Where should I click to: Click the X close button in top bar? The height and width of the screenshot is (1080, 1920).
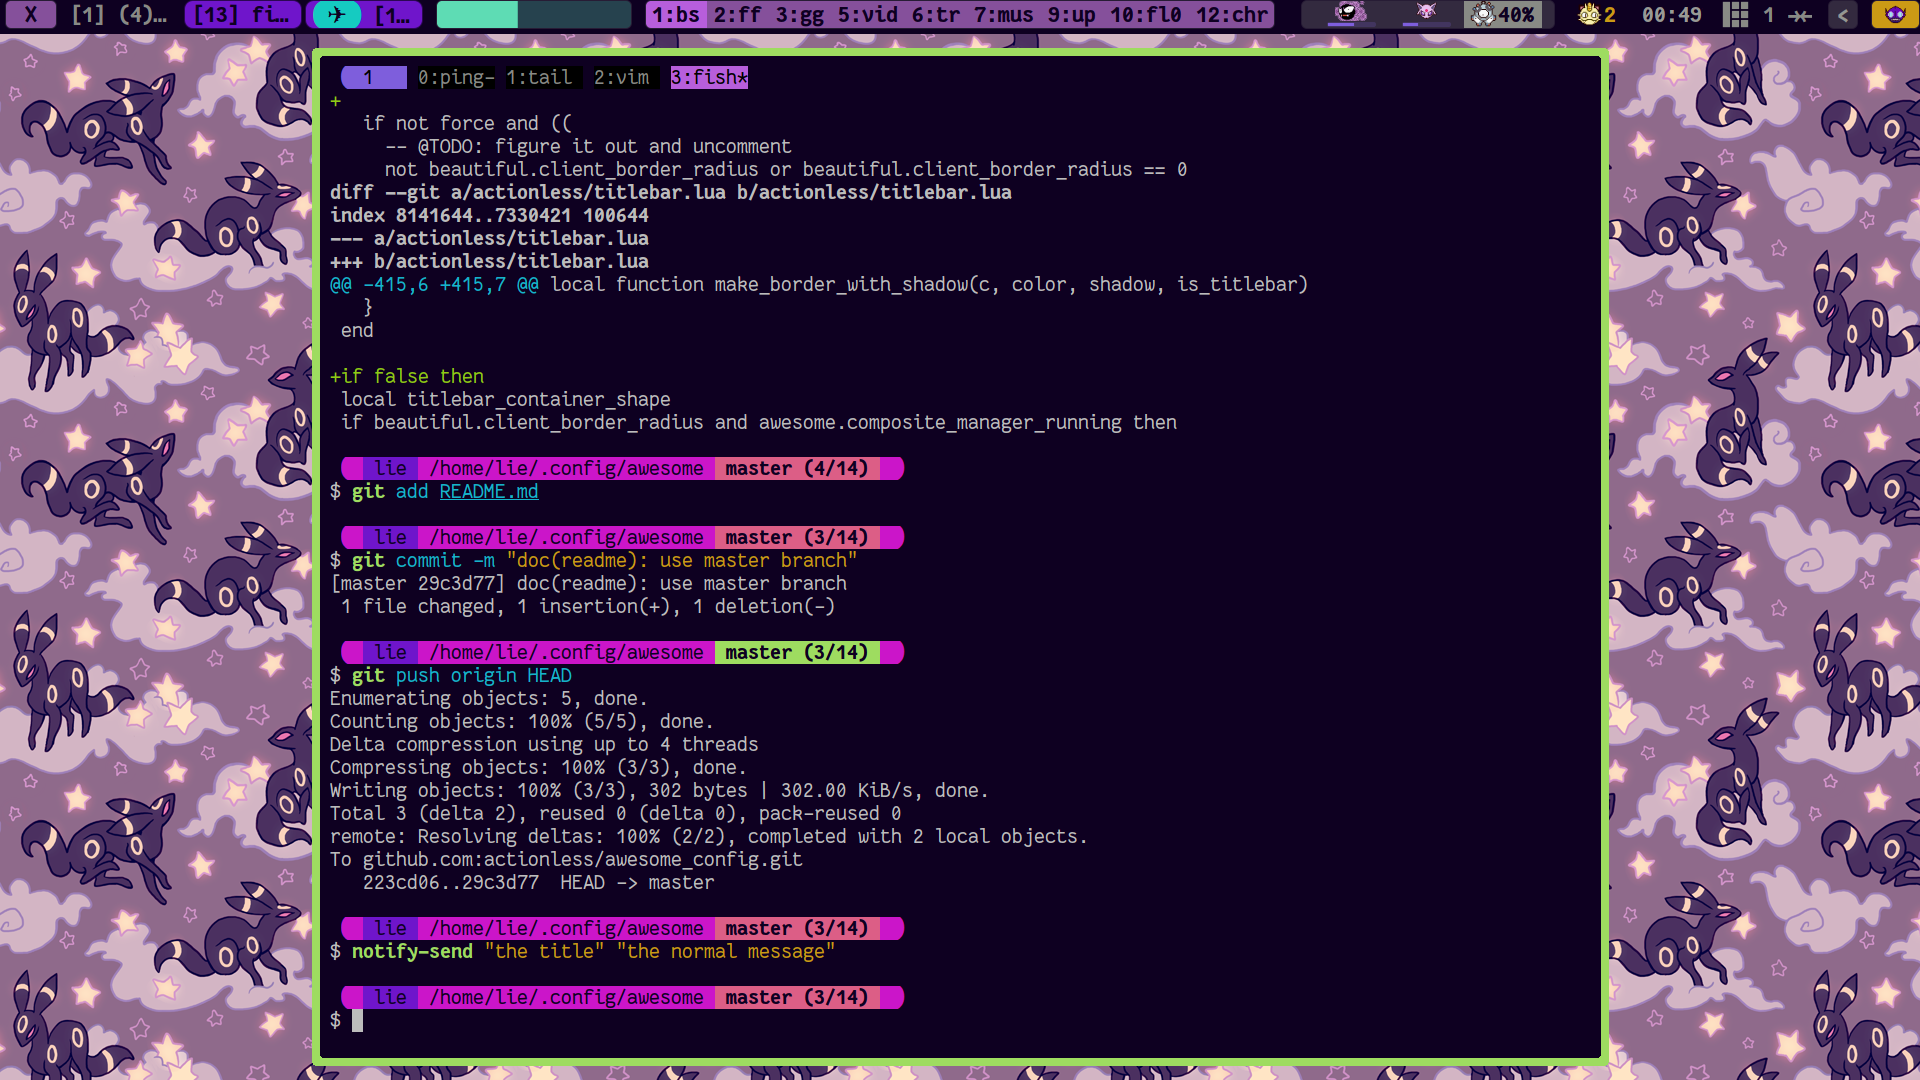pos(31,14)
